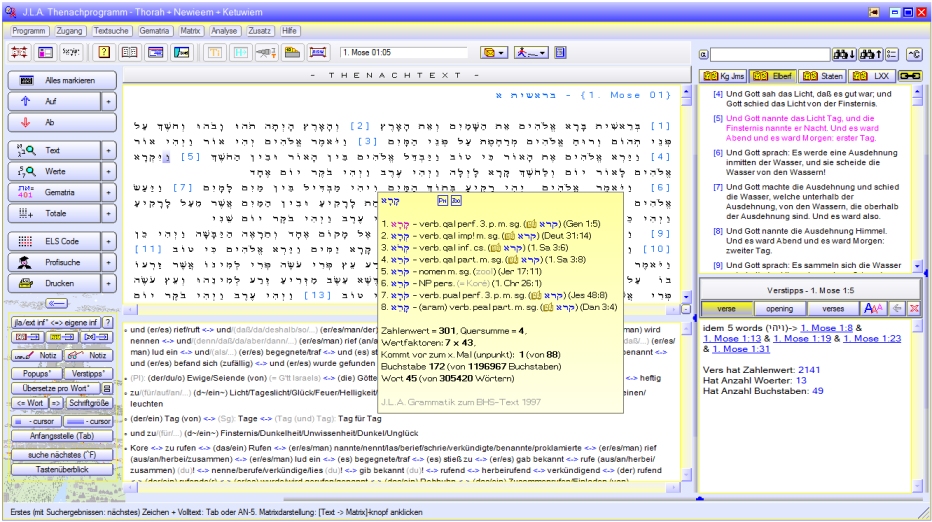Image resolution: width=932 pixels, height=522 pixels.
Task: Toggle Übersetze pro Wort* option
Action: [x=56, y=388]
